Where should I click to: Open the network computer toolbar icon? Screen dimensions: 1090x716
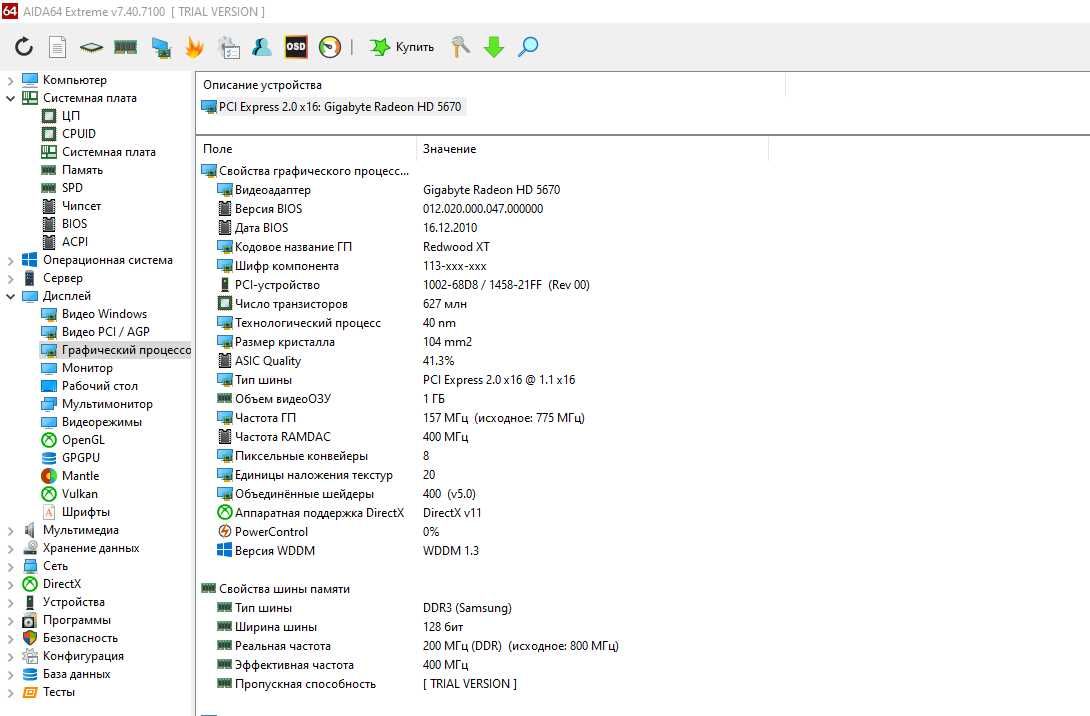(x=161, y=47)
